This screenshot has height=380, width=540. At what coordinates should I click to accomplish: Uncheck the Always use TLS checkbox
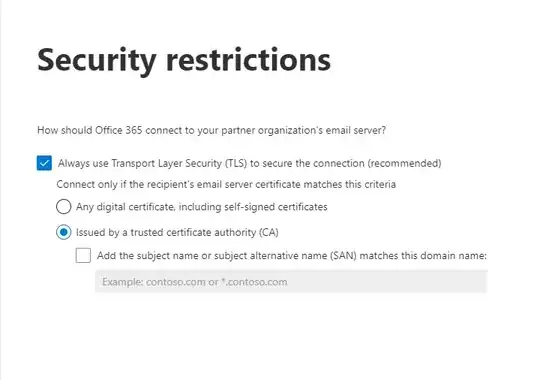44,163
